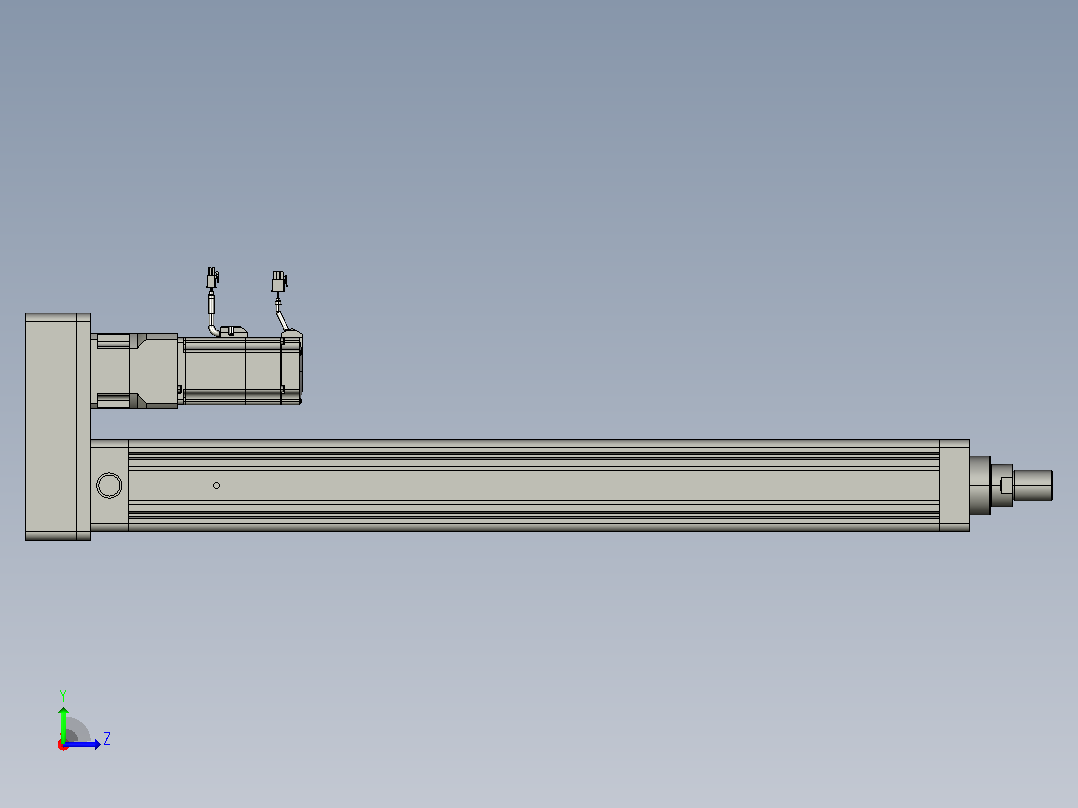The image size is (1078, 808).
Task: Select the rod collar beside the front end cap
Action: tap(980, 485)
